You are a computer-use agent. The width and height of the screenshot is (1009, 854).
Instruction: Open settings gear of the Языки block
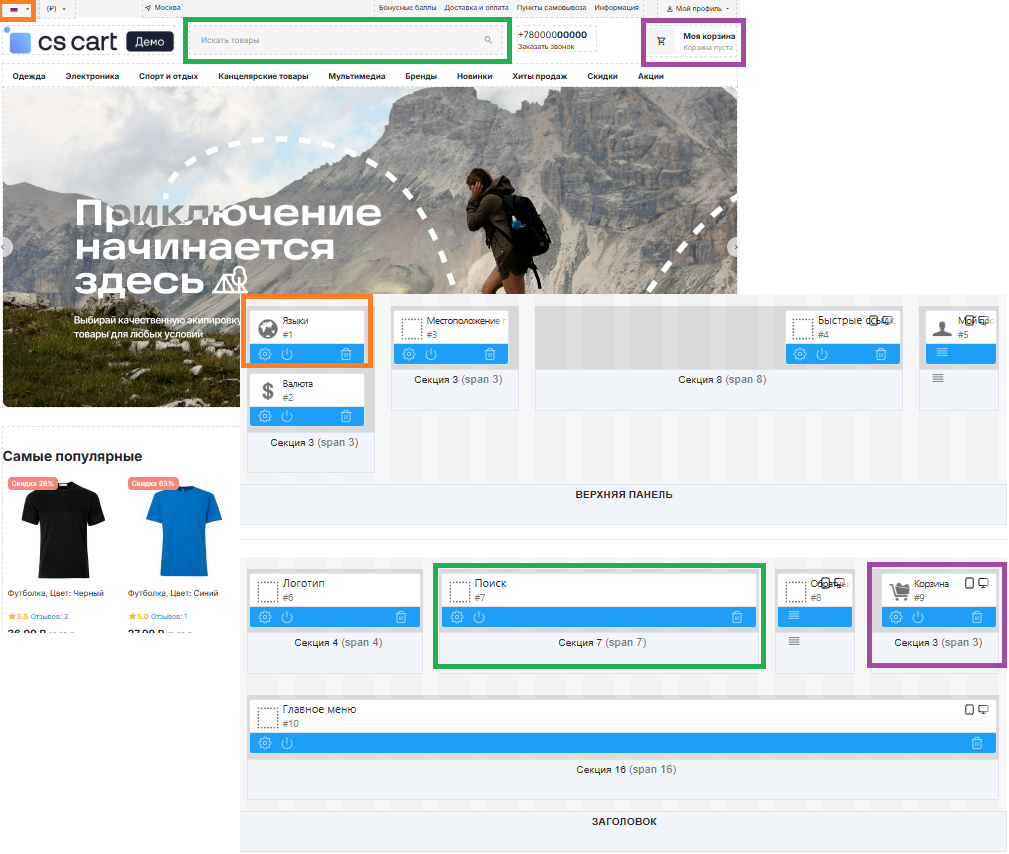point(265,354)
